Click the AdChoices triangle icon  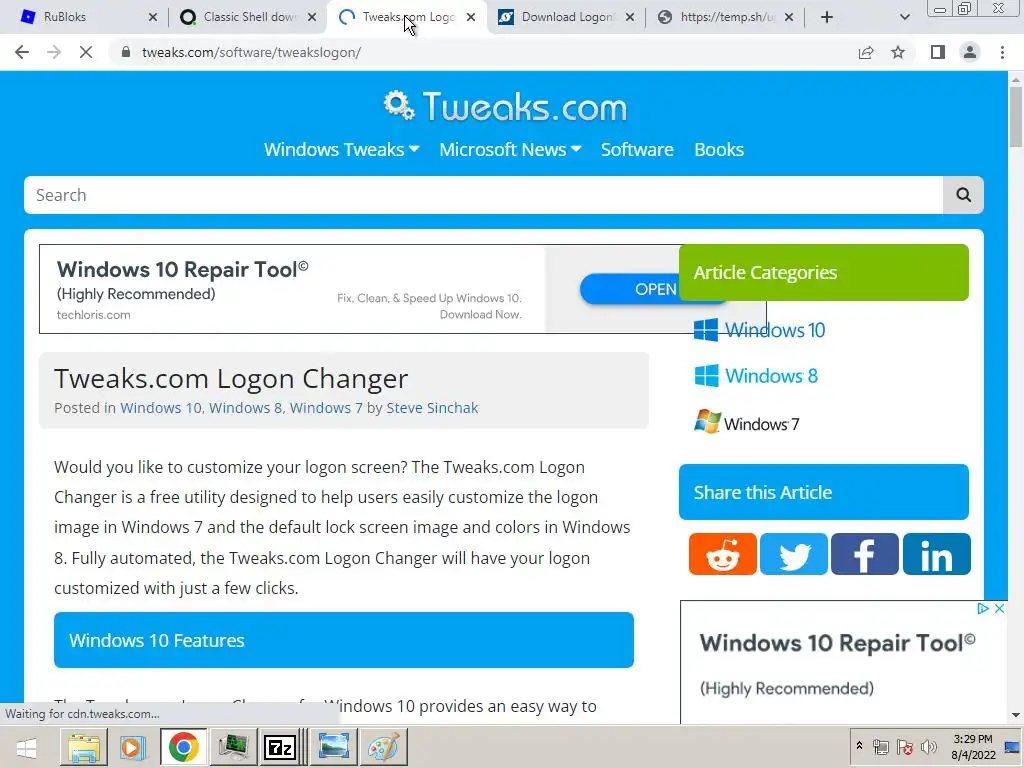tap(983, 609)
